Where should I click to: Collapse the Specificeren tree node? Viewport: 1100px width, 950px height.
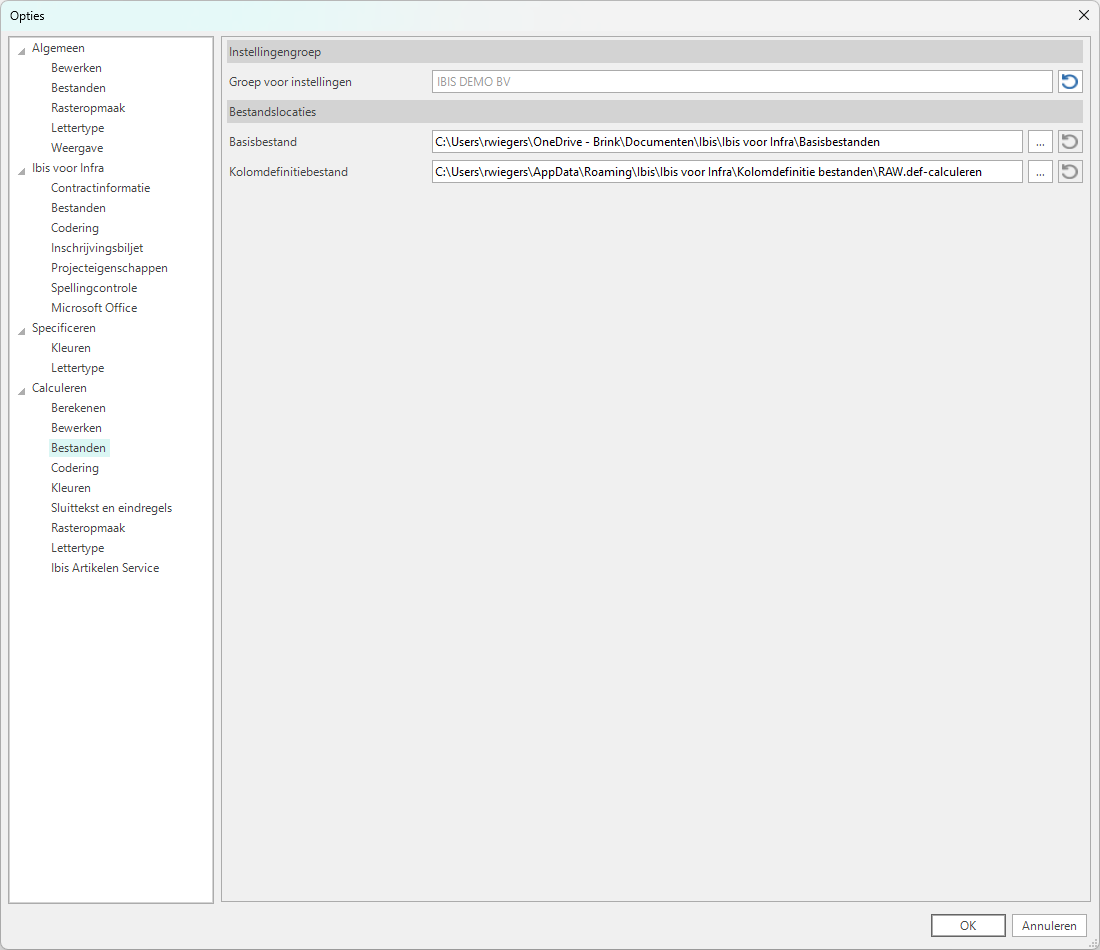22,329
